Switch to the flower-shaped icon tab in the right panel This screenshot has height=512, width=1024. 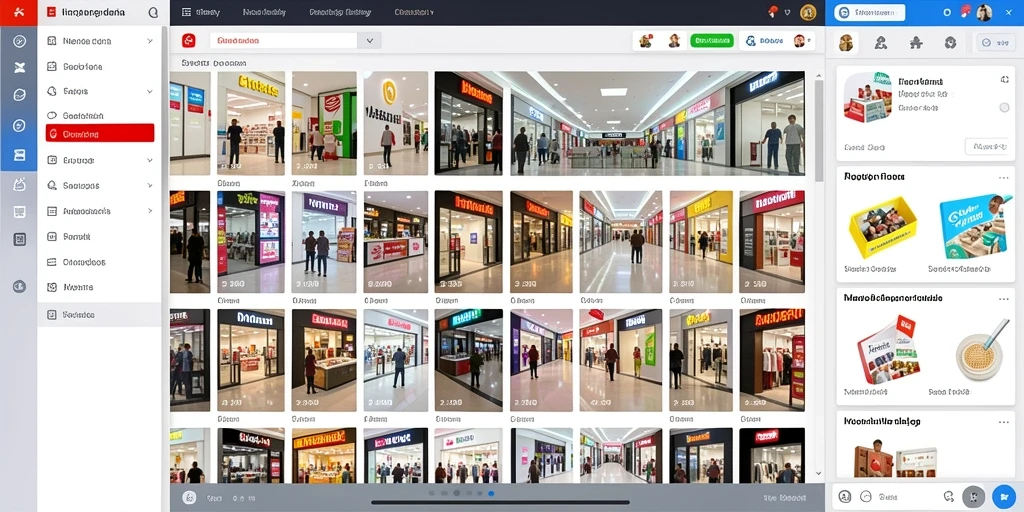tap(950, 43)
